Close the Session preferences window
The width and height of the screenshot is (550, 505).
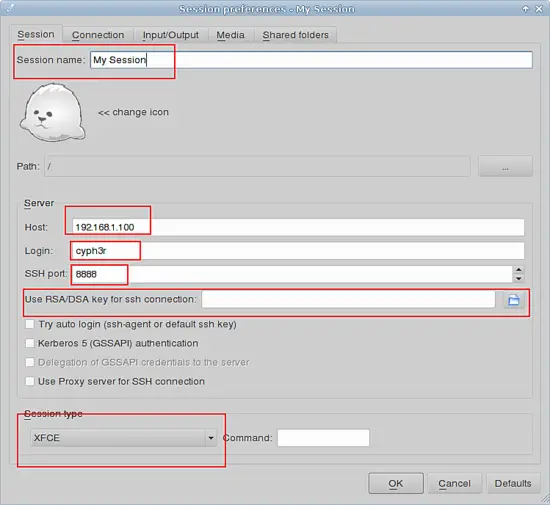click(539, 9)
